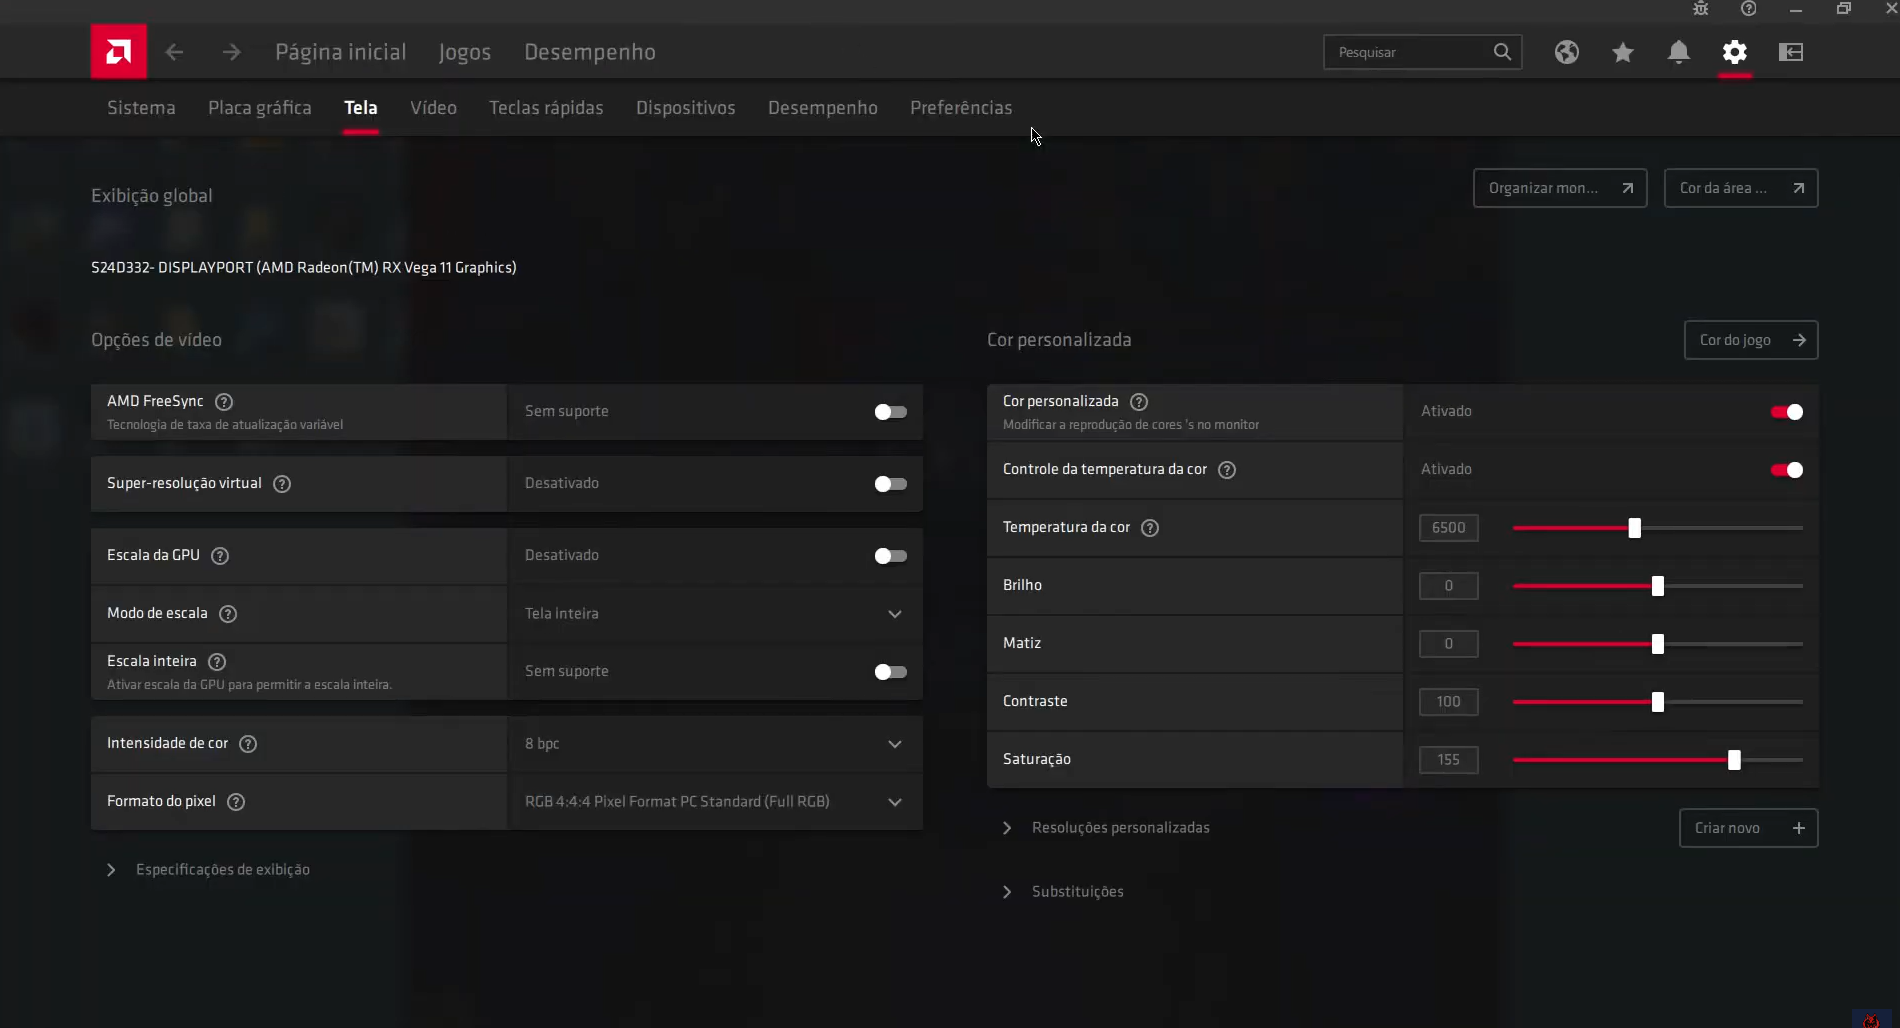Click Cor da área... button
Screen dimensions: 1900x1028
coord(1741,188)
